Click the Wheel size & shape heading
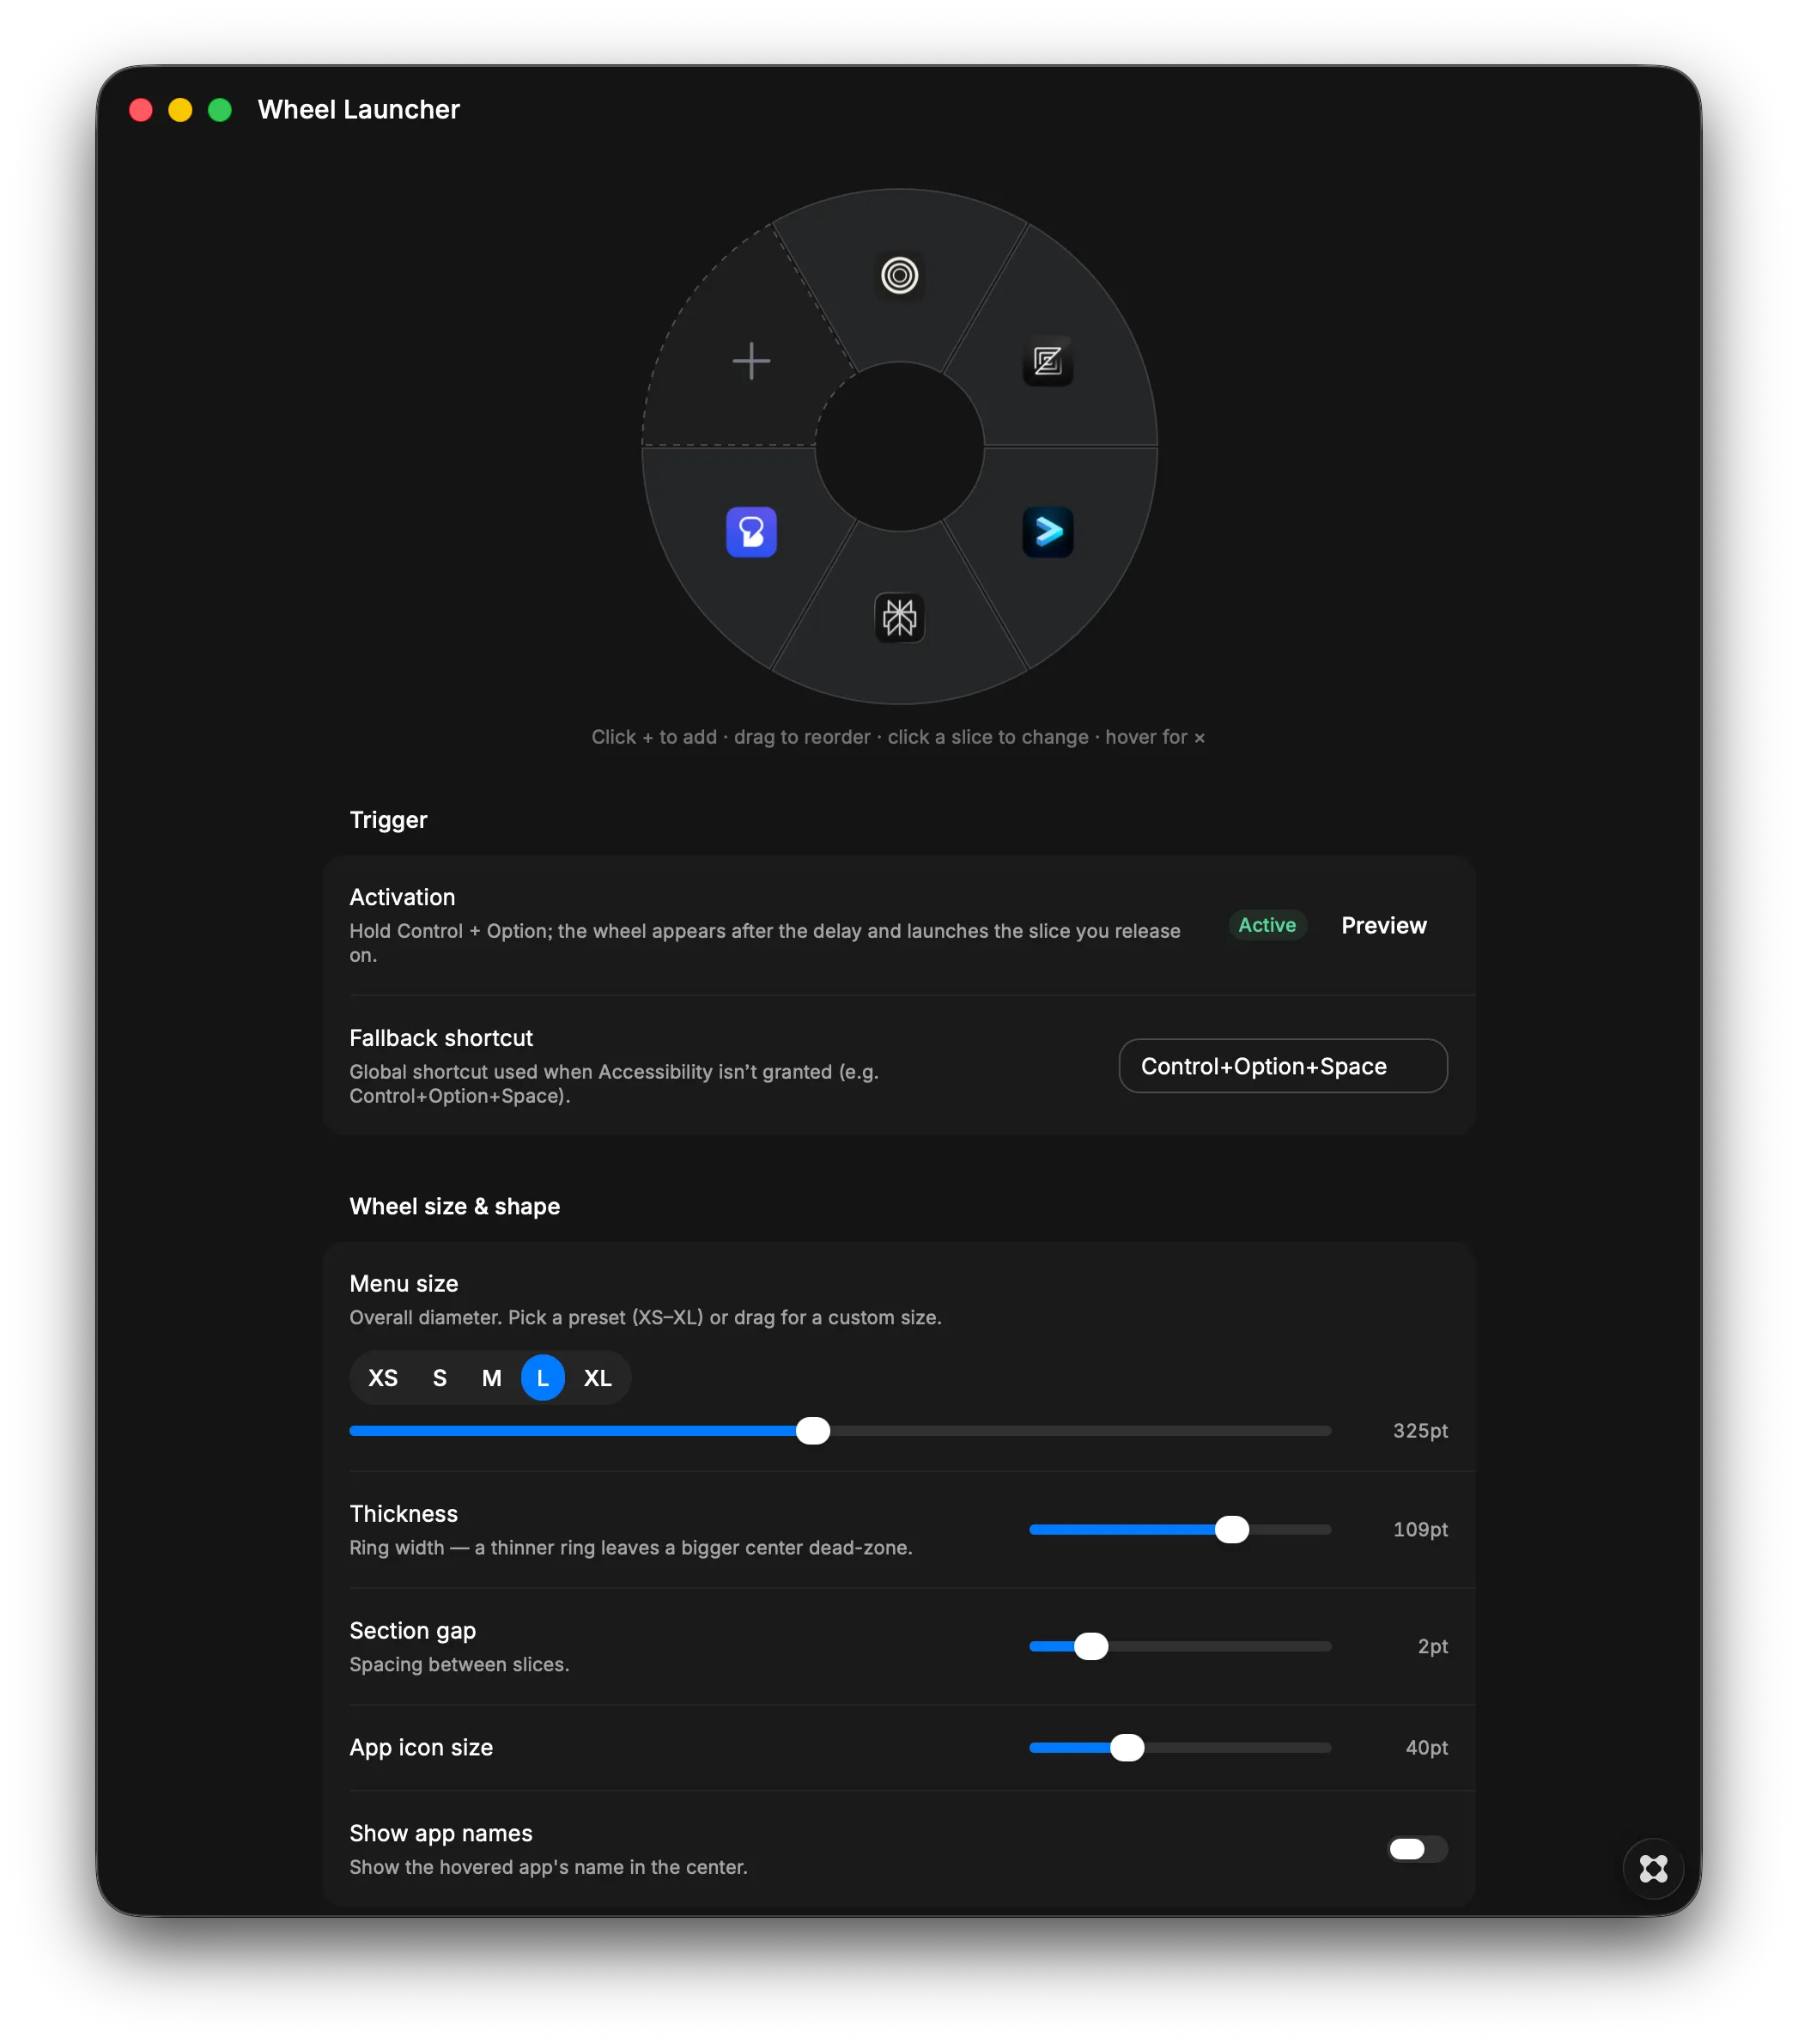Screen dimensions: 1798x2044 454,1206
